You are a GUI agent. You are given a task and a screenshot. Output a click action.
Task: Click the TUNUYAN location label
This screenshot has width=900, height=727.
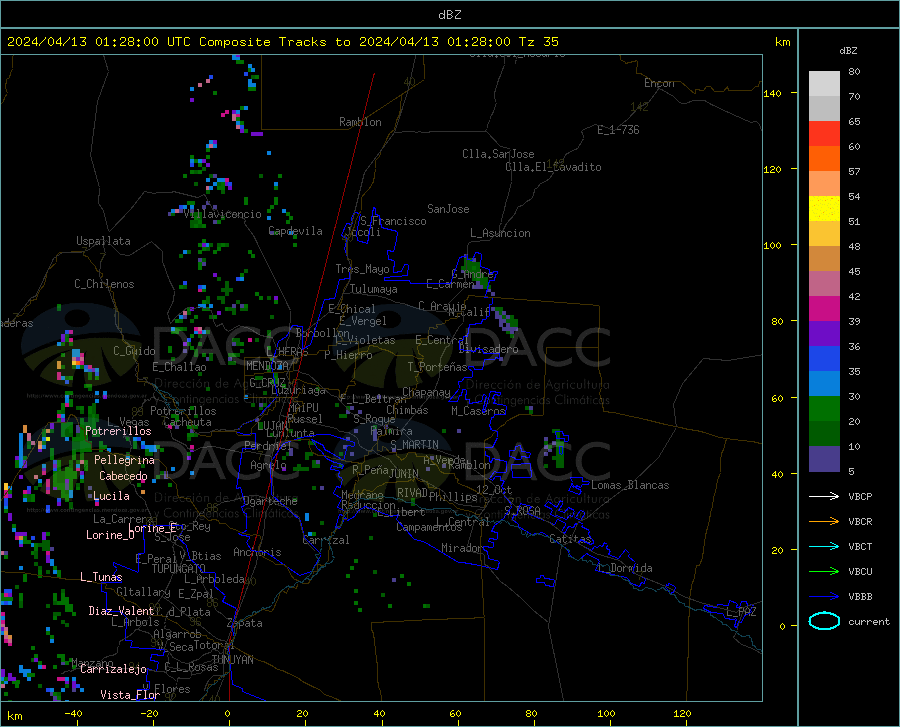coord(232,660)
